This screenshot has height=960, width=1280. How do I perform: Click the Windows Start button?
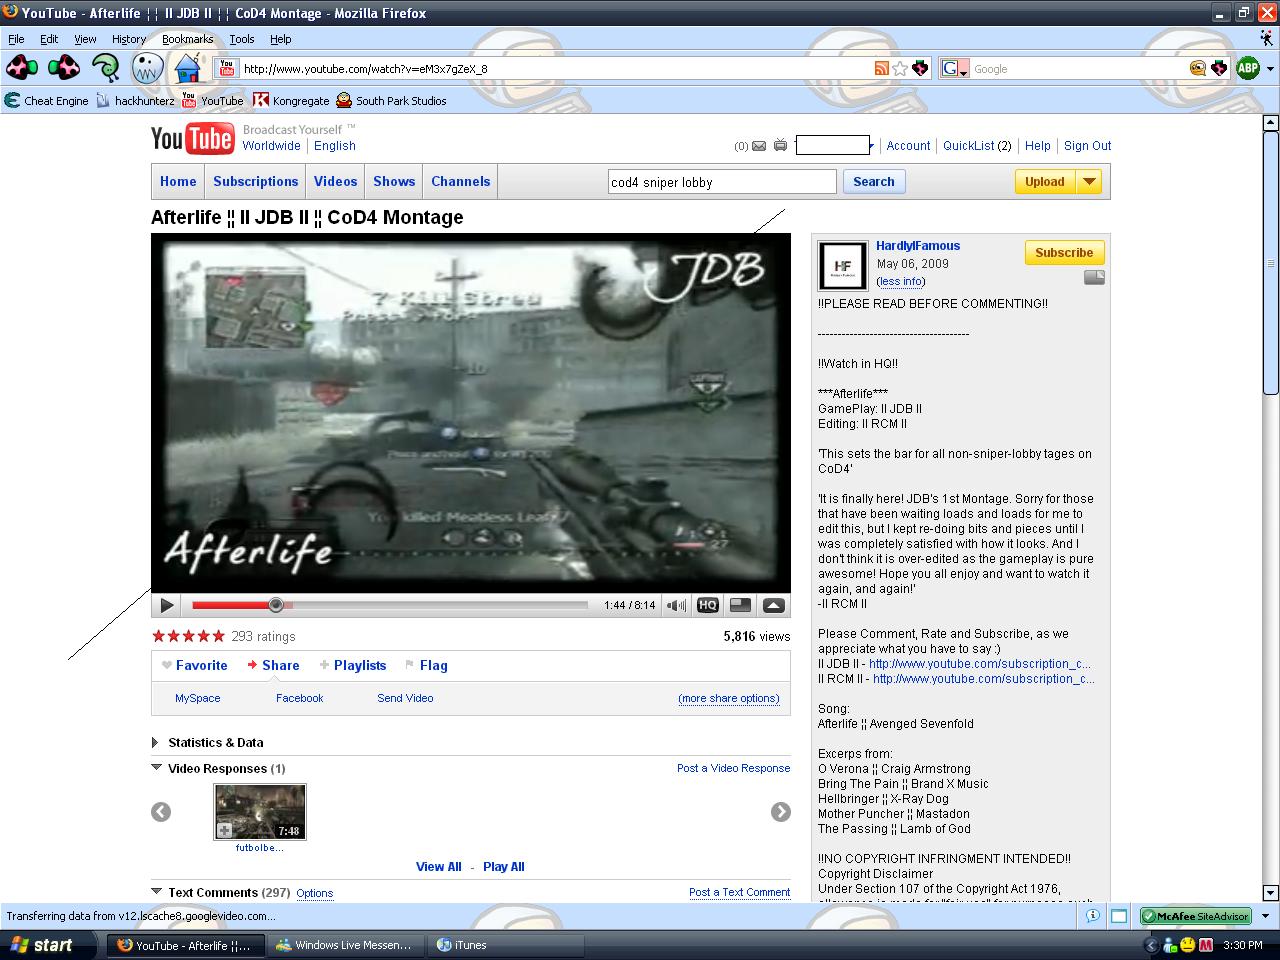tap(47, 945)
